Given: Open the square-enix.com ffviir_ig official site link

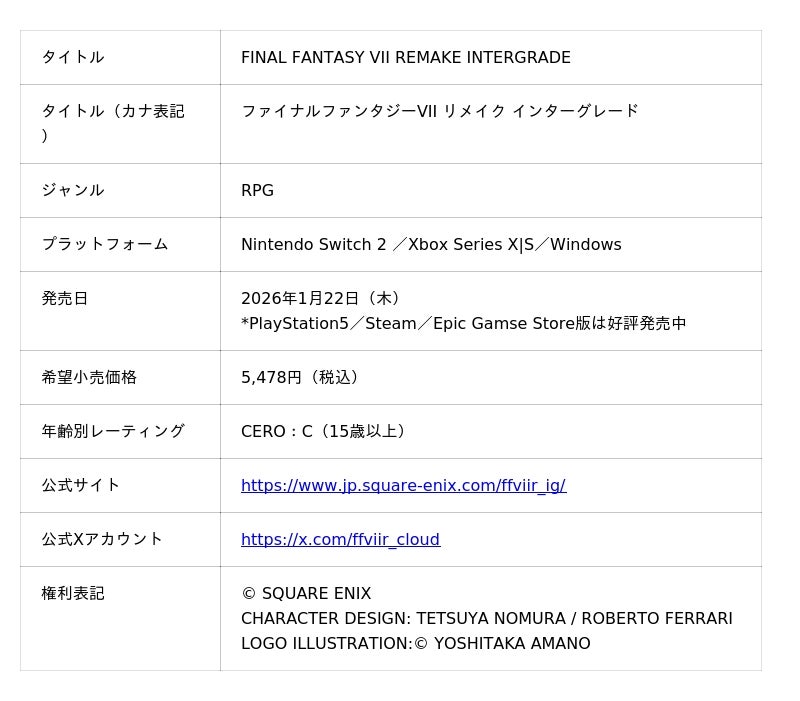Looking at the screenshot, I should (403, 486).
